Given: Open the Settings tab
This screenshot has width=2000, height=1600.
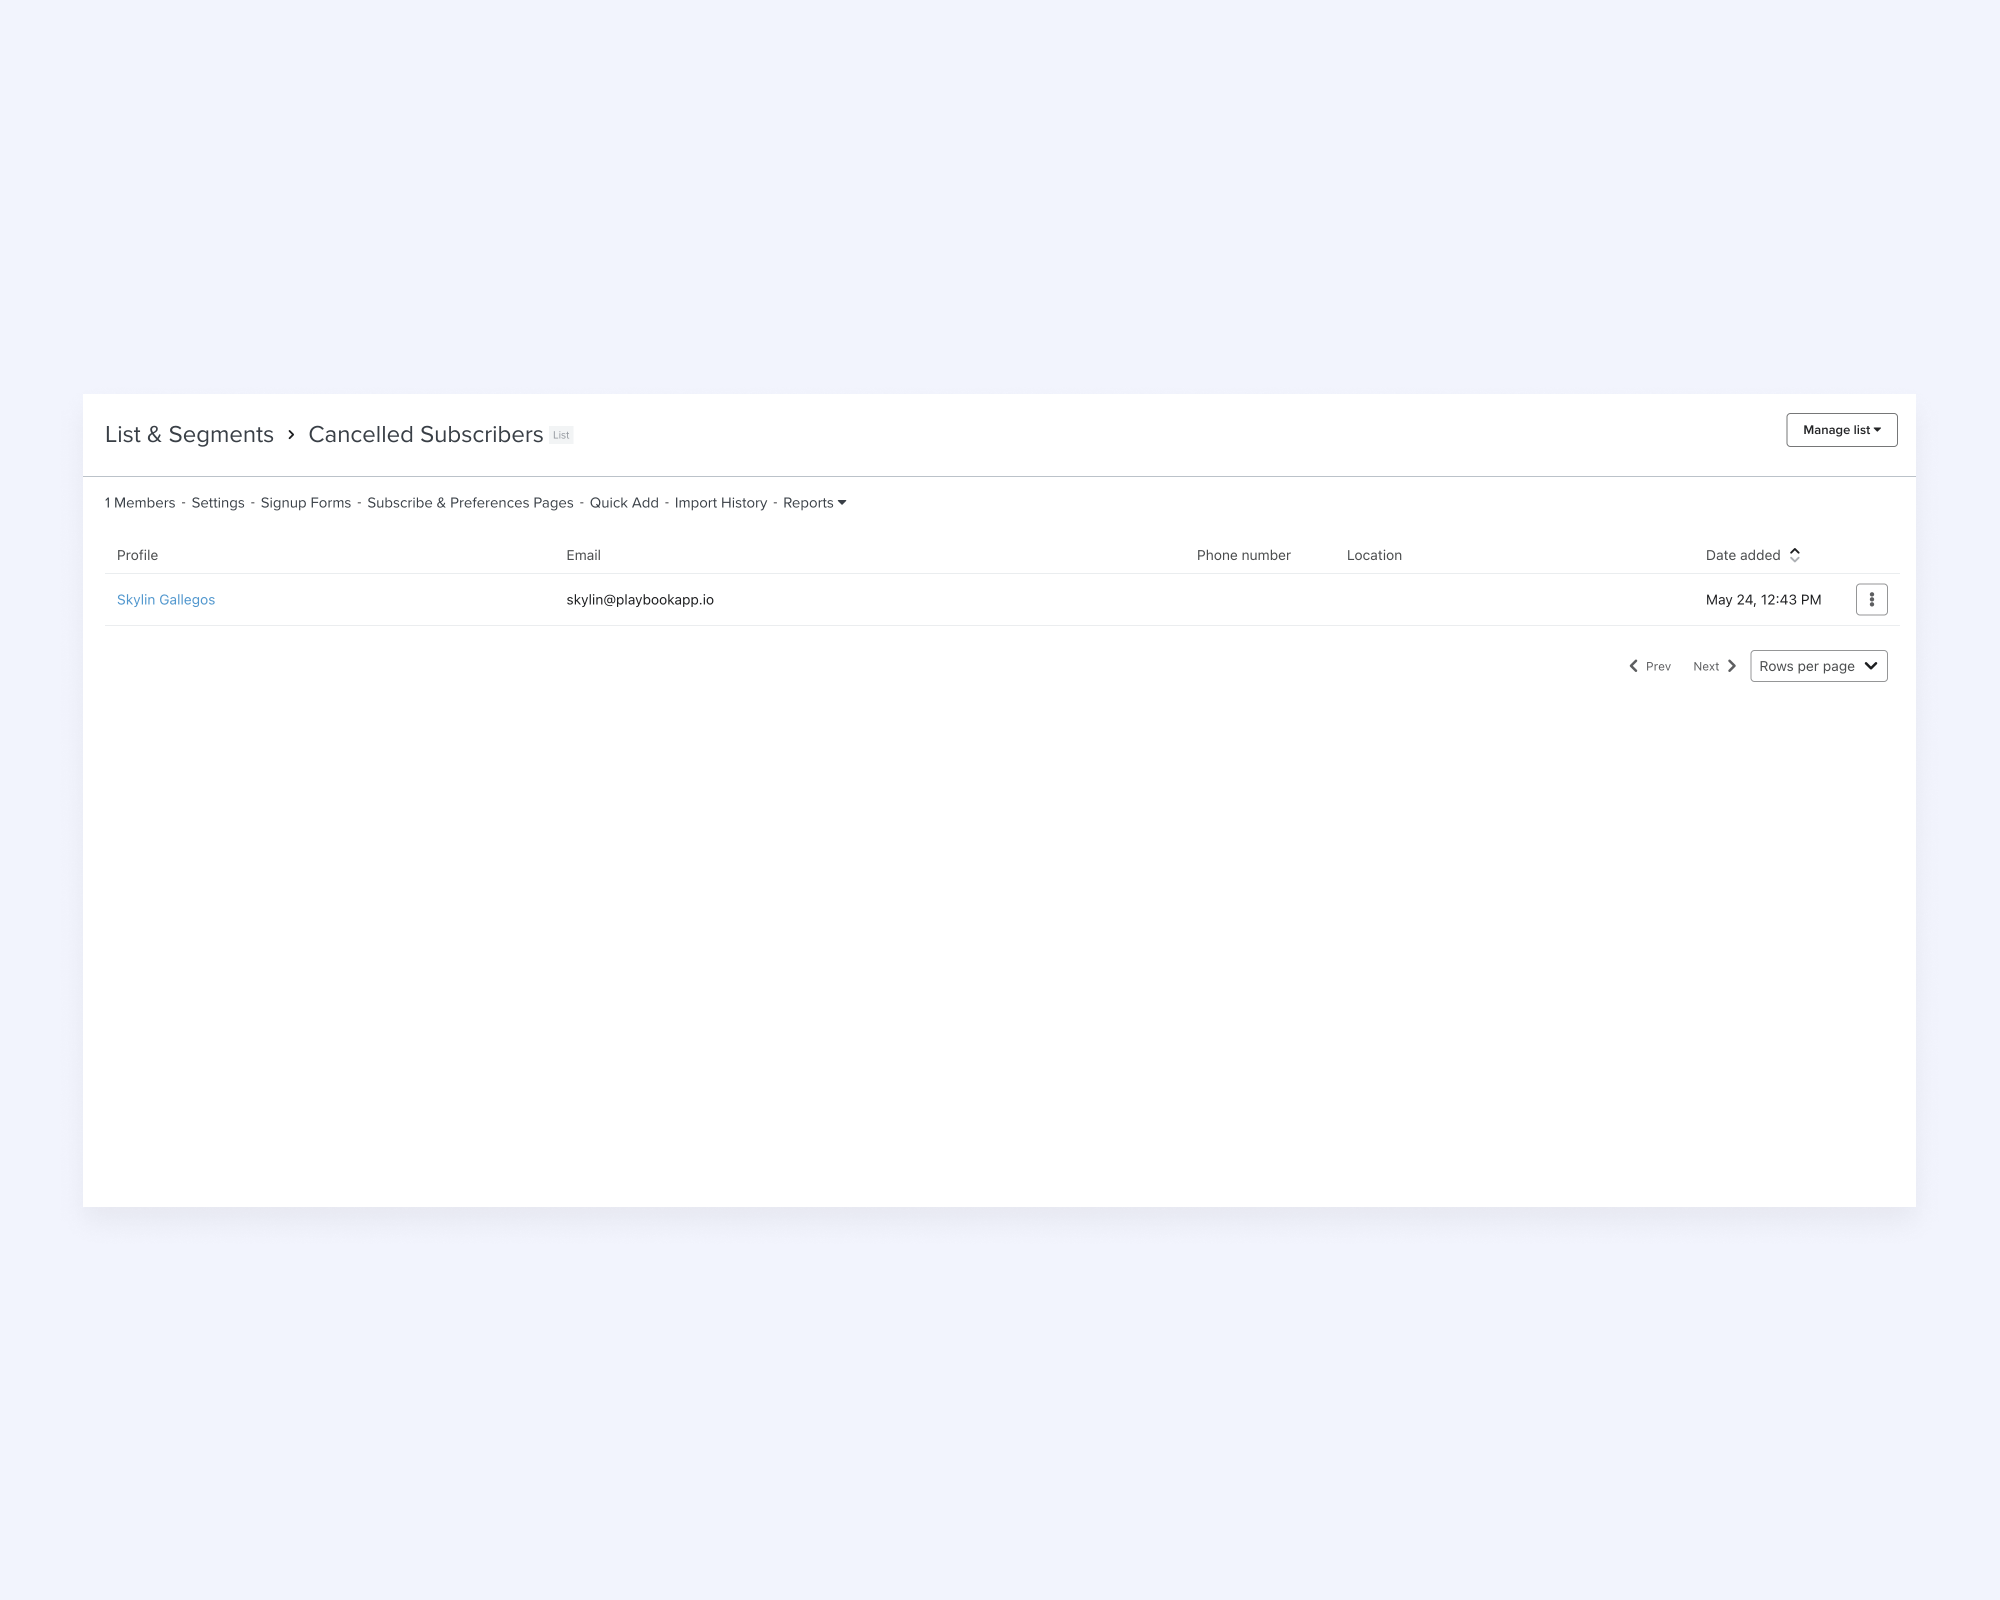Looking at the screenshot, I should (x=218, y=503).
